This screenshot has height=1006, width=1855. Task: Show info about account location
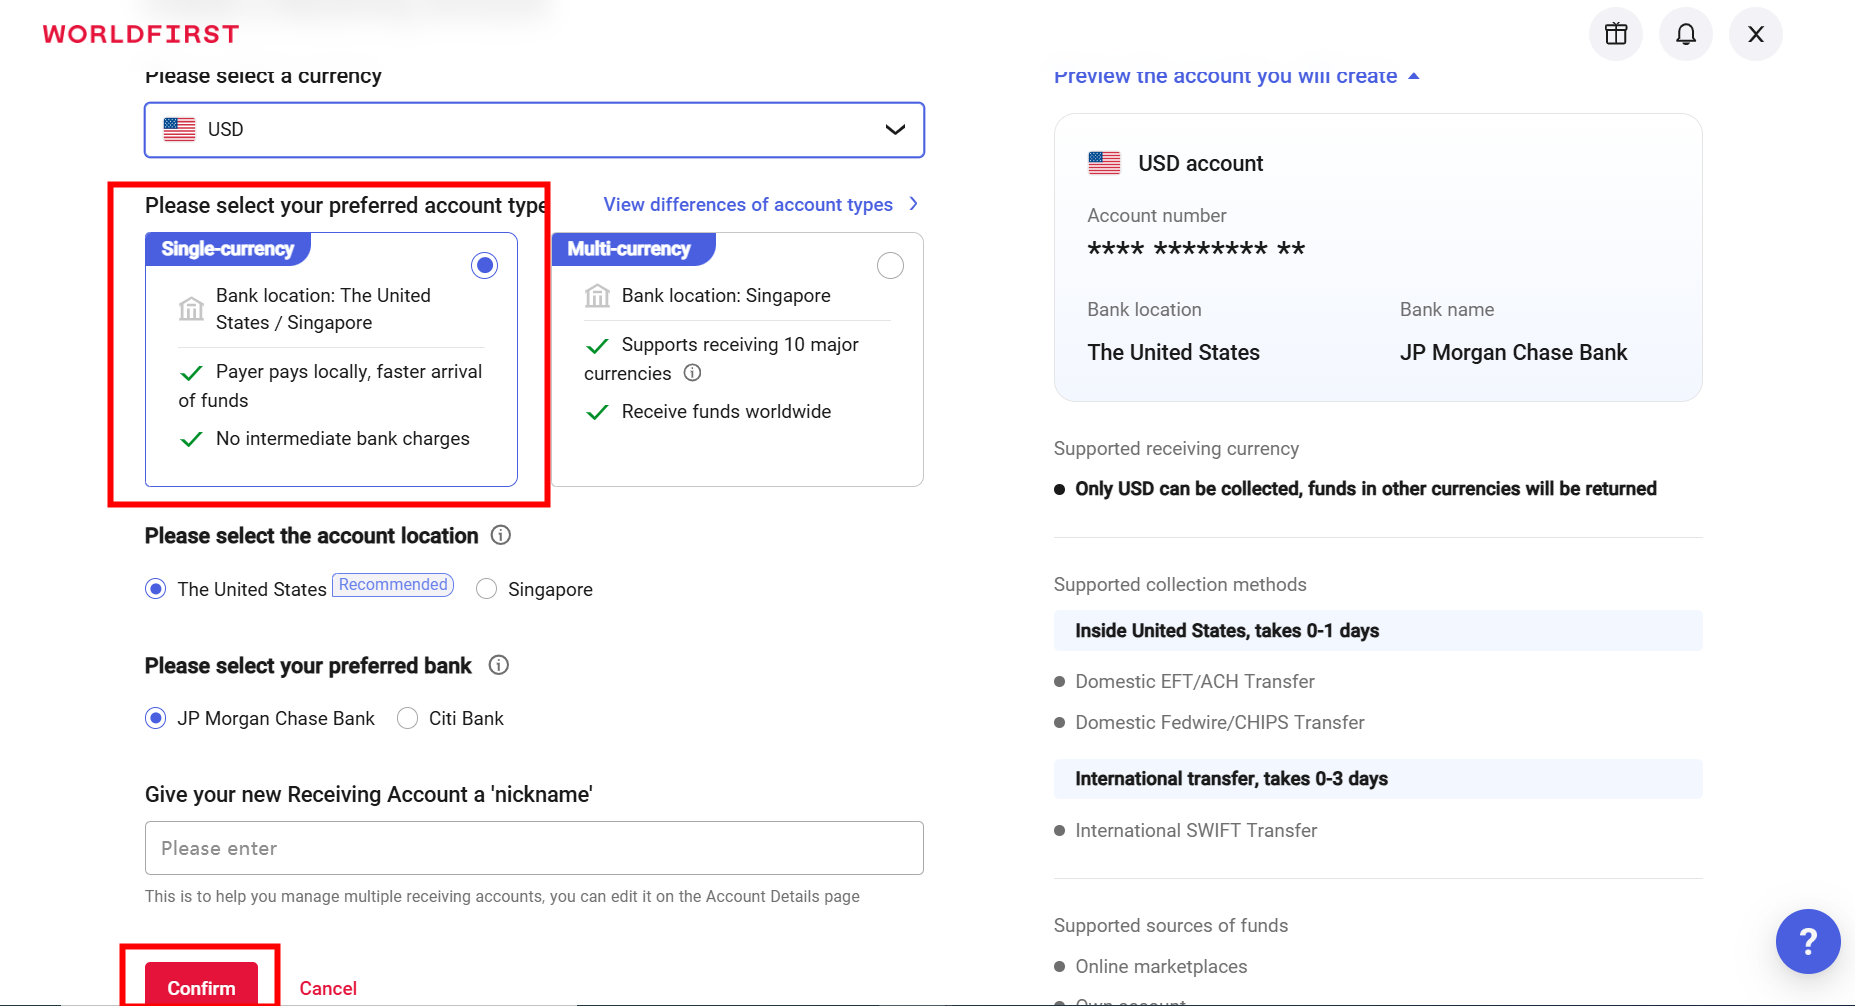(501, 535)
